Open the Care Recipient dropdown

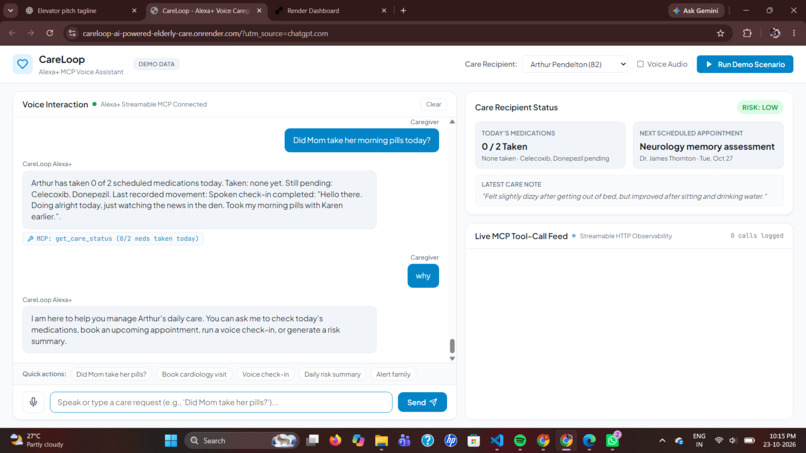pyautogui.click(x=575, y=64)
